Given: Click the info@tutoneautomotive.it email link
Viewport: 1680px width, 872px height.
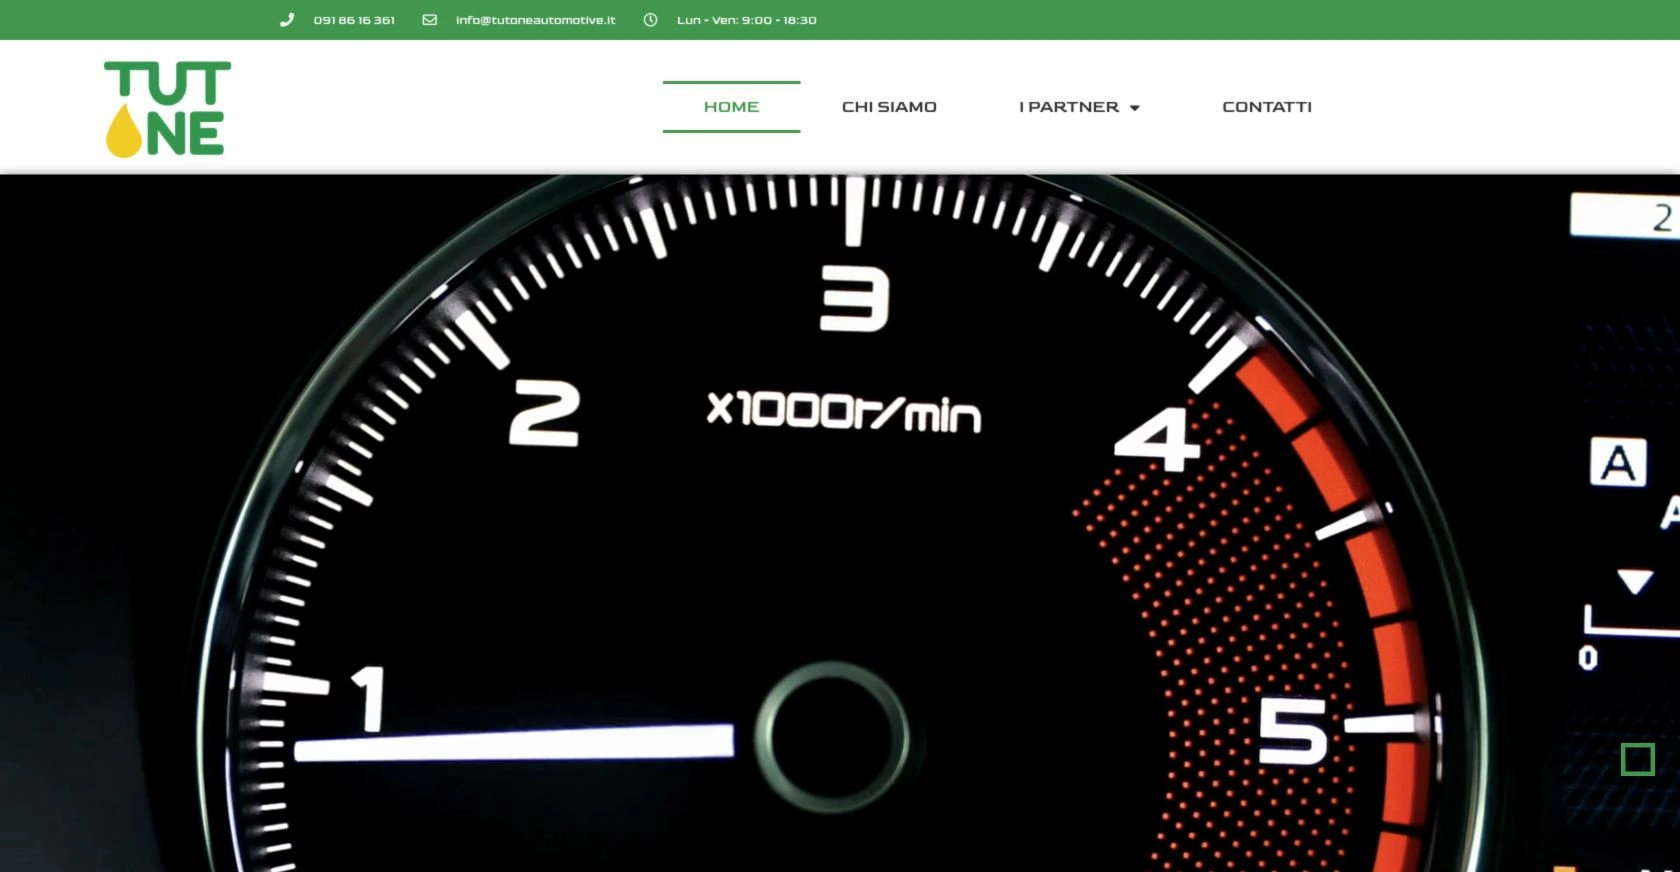Looking at the screenshot, I should (x=536, y=20).
